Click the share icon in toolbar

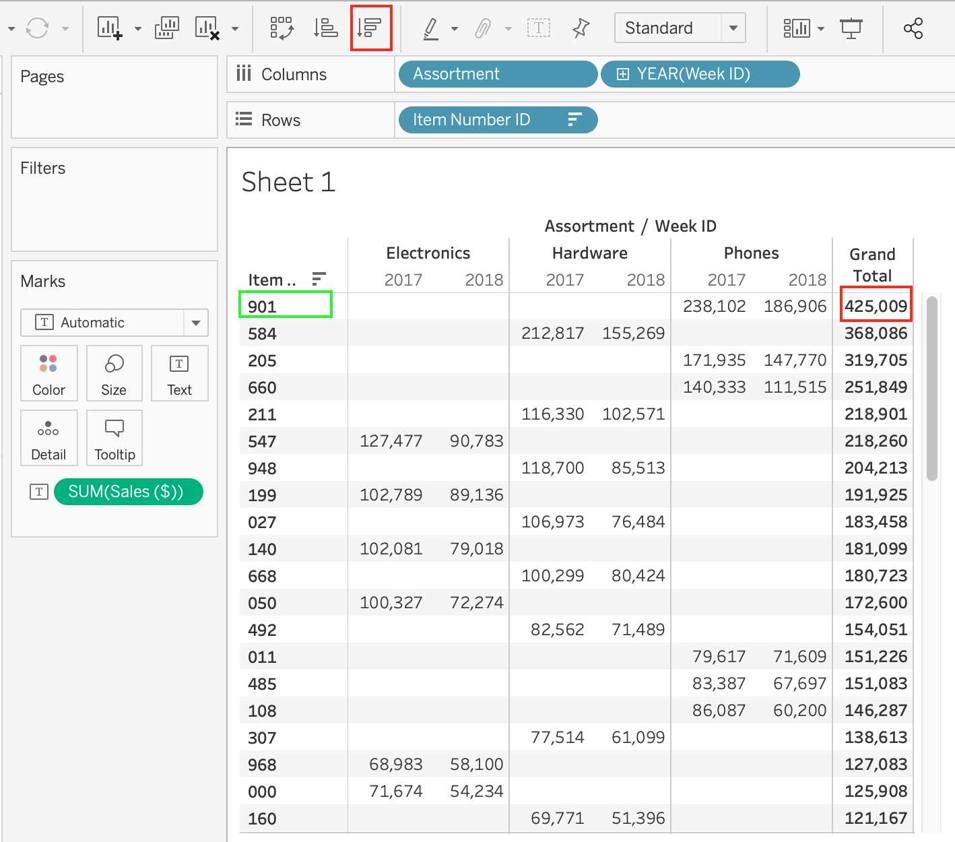tap(913, 28)
